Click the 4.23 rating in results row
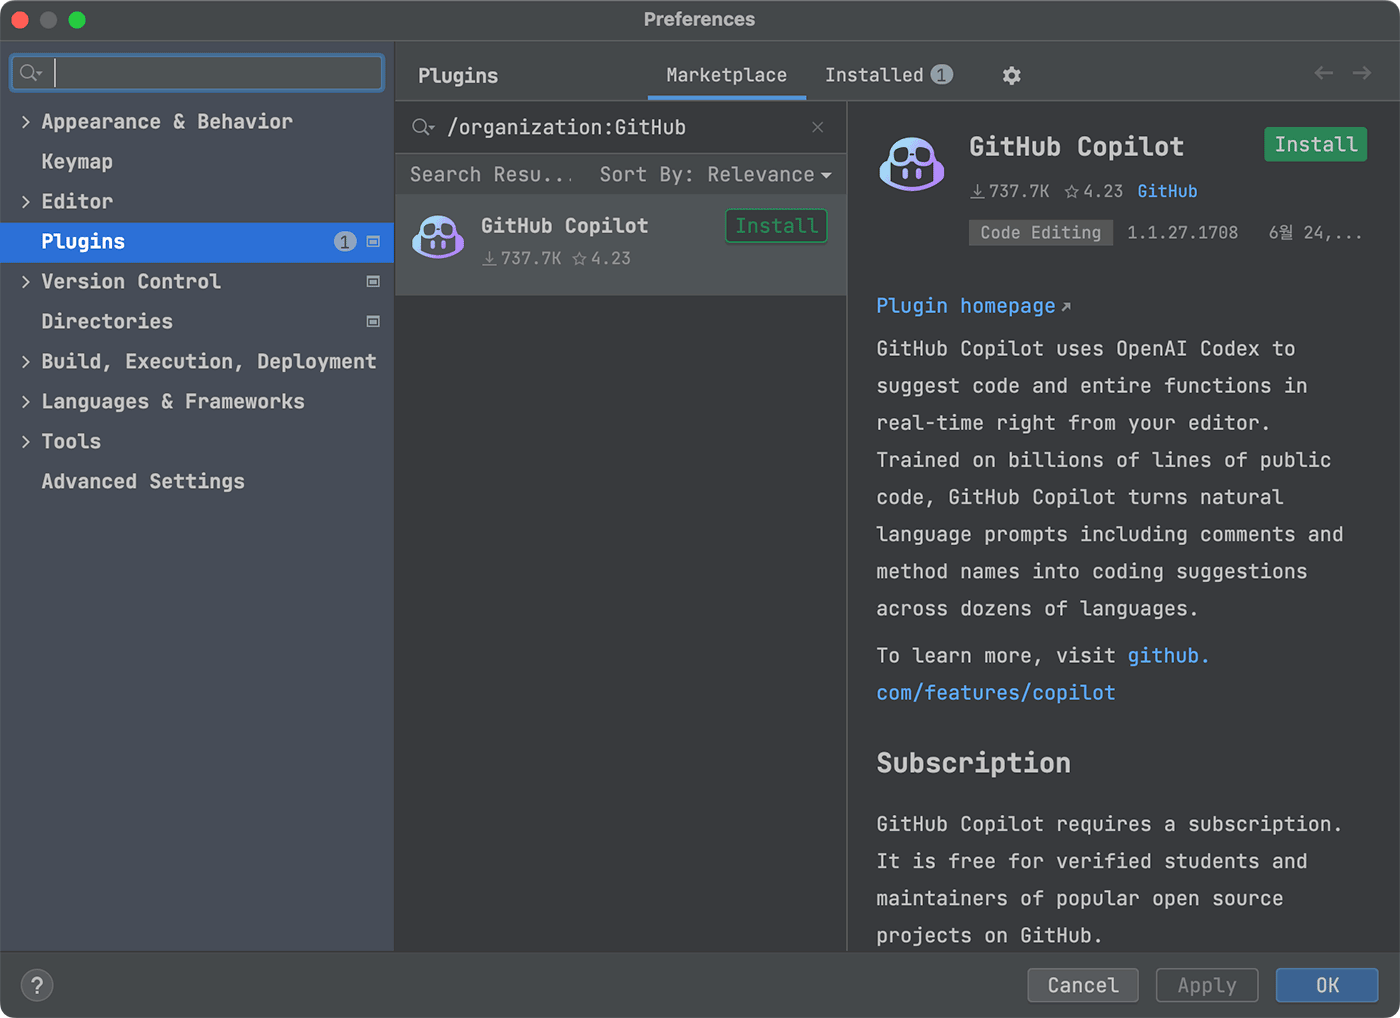The width and height of the screenshot is (1400, 1018). pyautogui.click(x=602, y=258)
